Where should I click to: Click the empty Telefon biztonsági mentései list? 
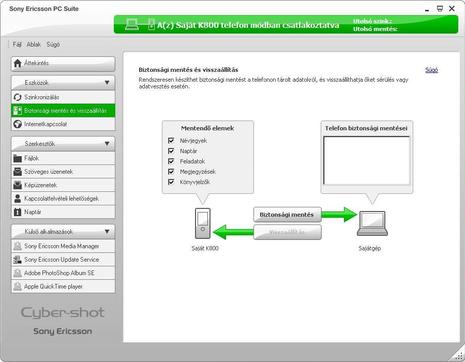[x=366, y=160]
